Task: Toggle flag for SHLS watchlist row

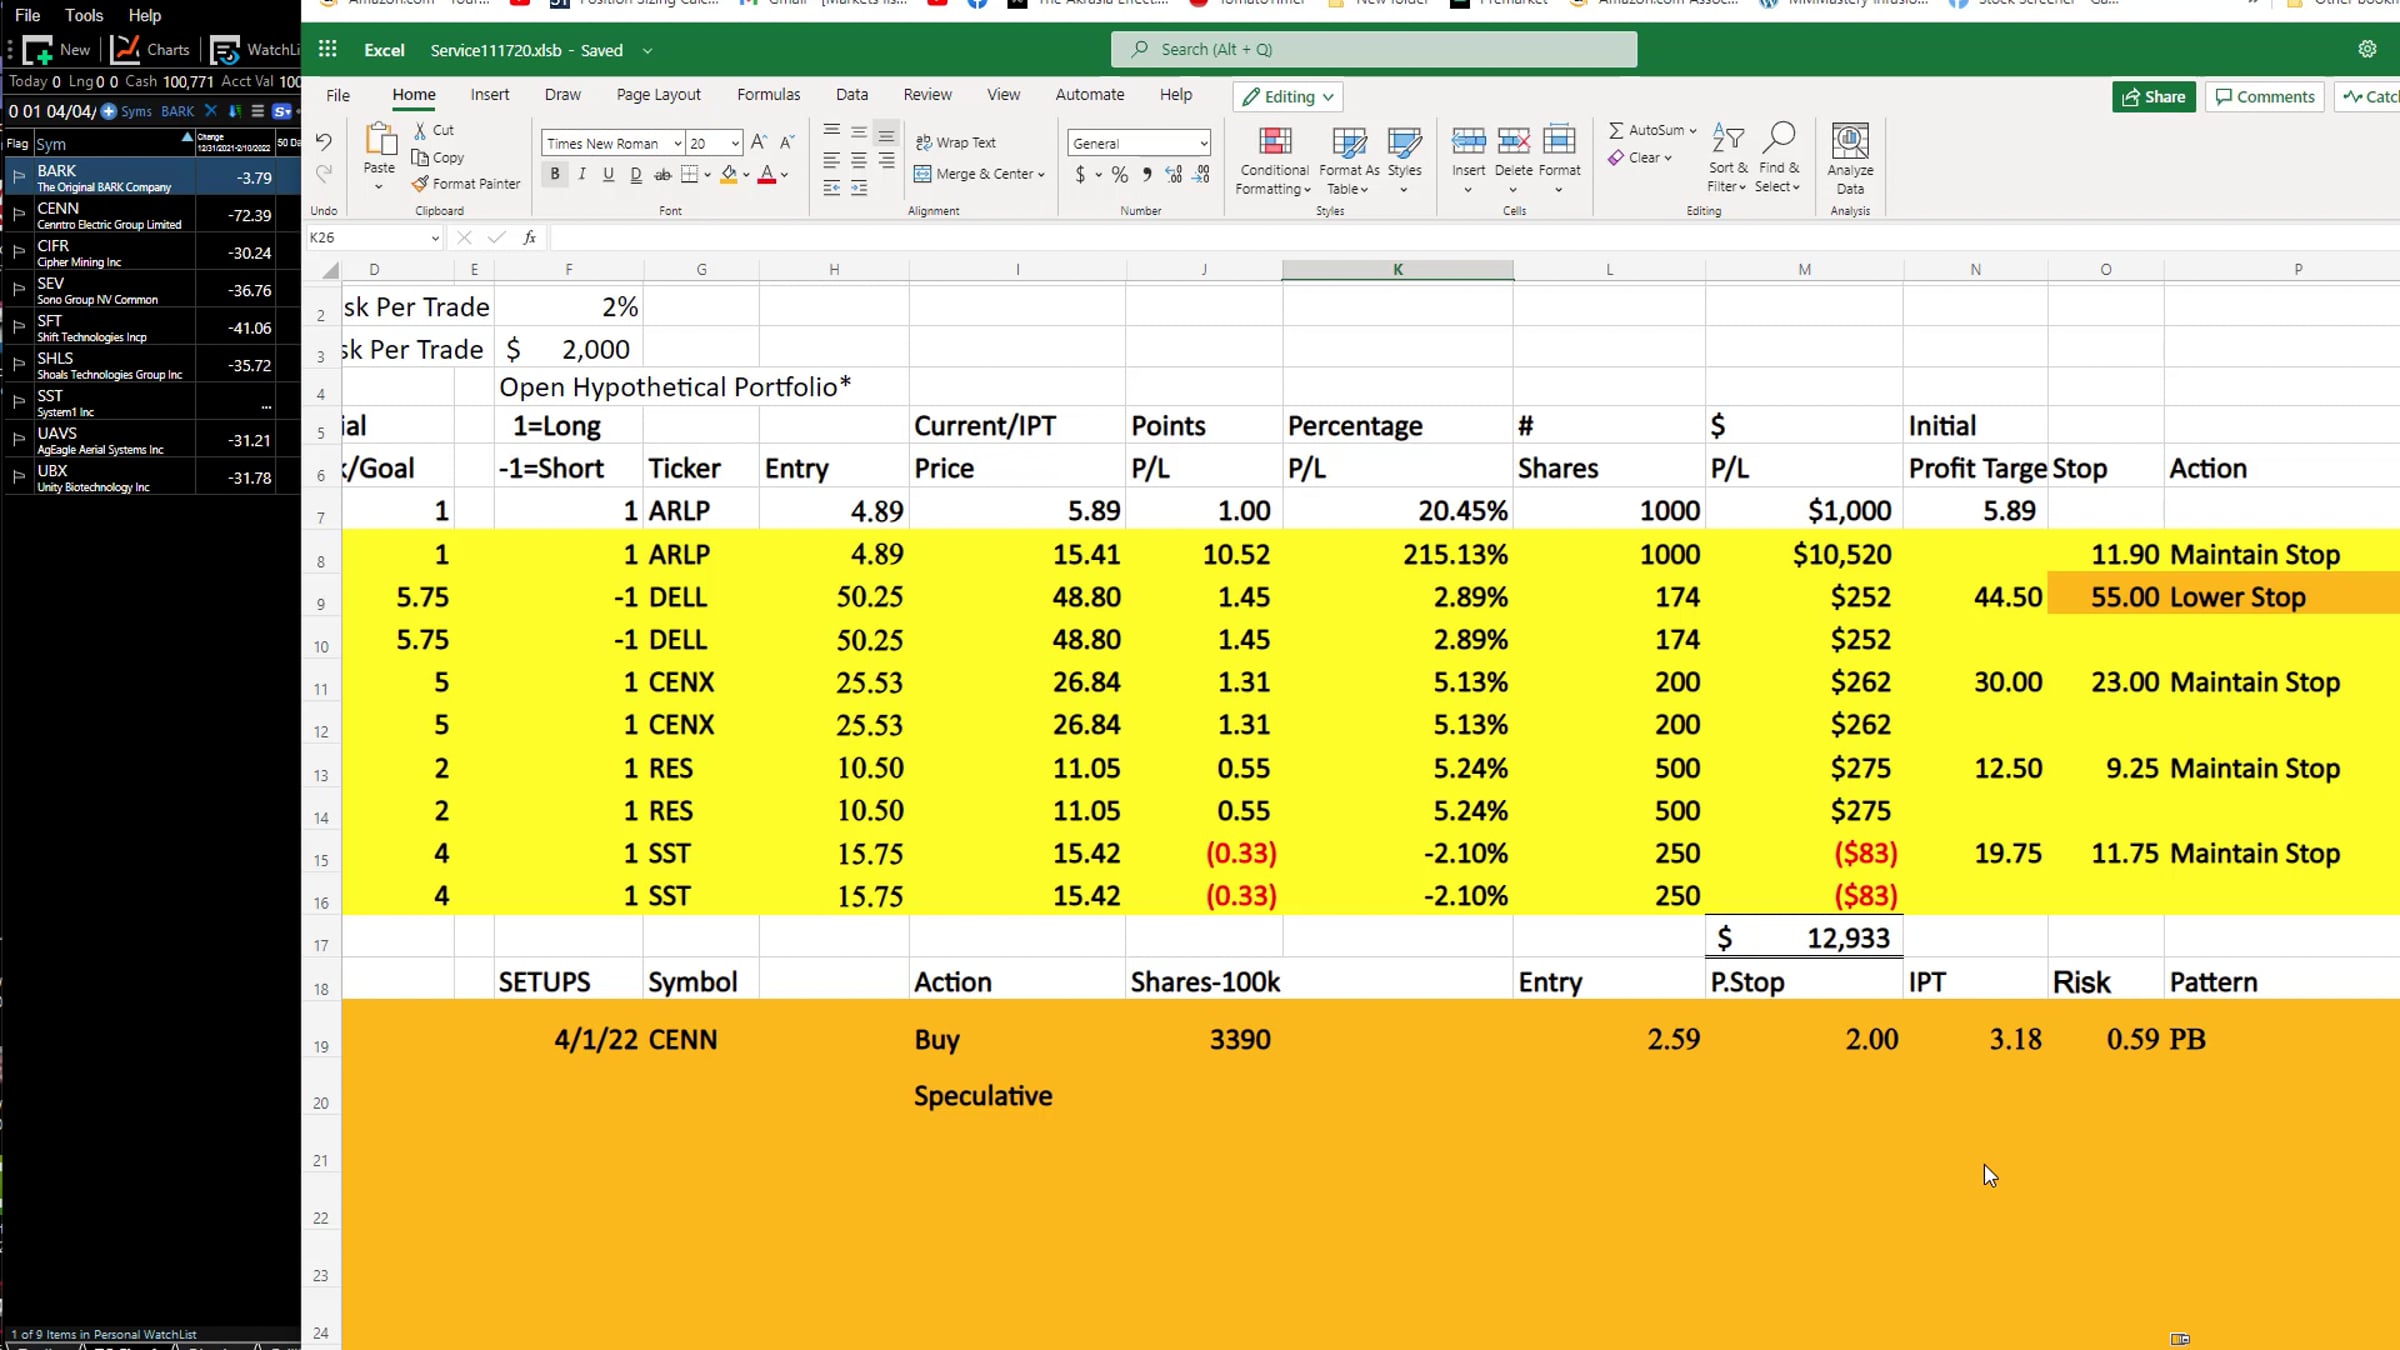Action: point(19,364)
